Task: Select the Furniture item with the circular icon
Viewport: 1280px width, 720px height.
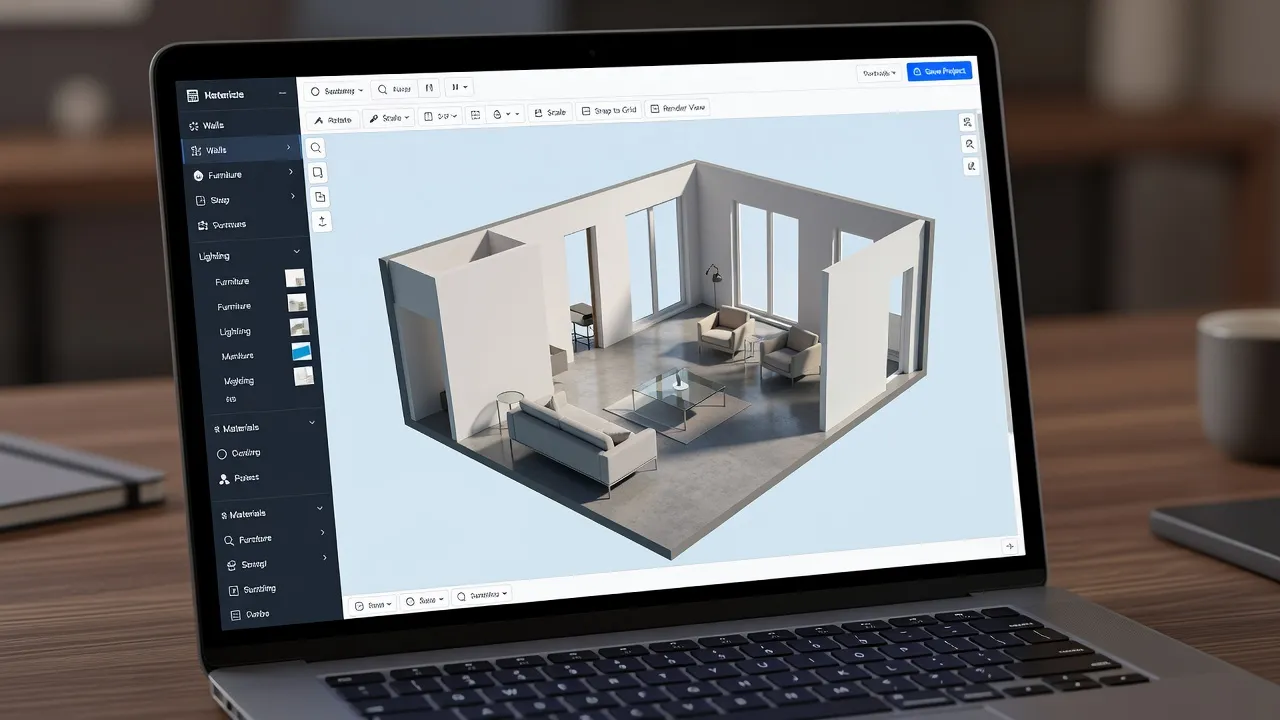Action: click(218, 175)
